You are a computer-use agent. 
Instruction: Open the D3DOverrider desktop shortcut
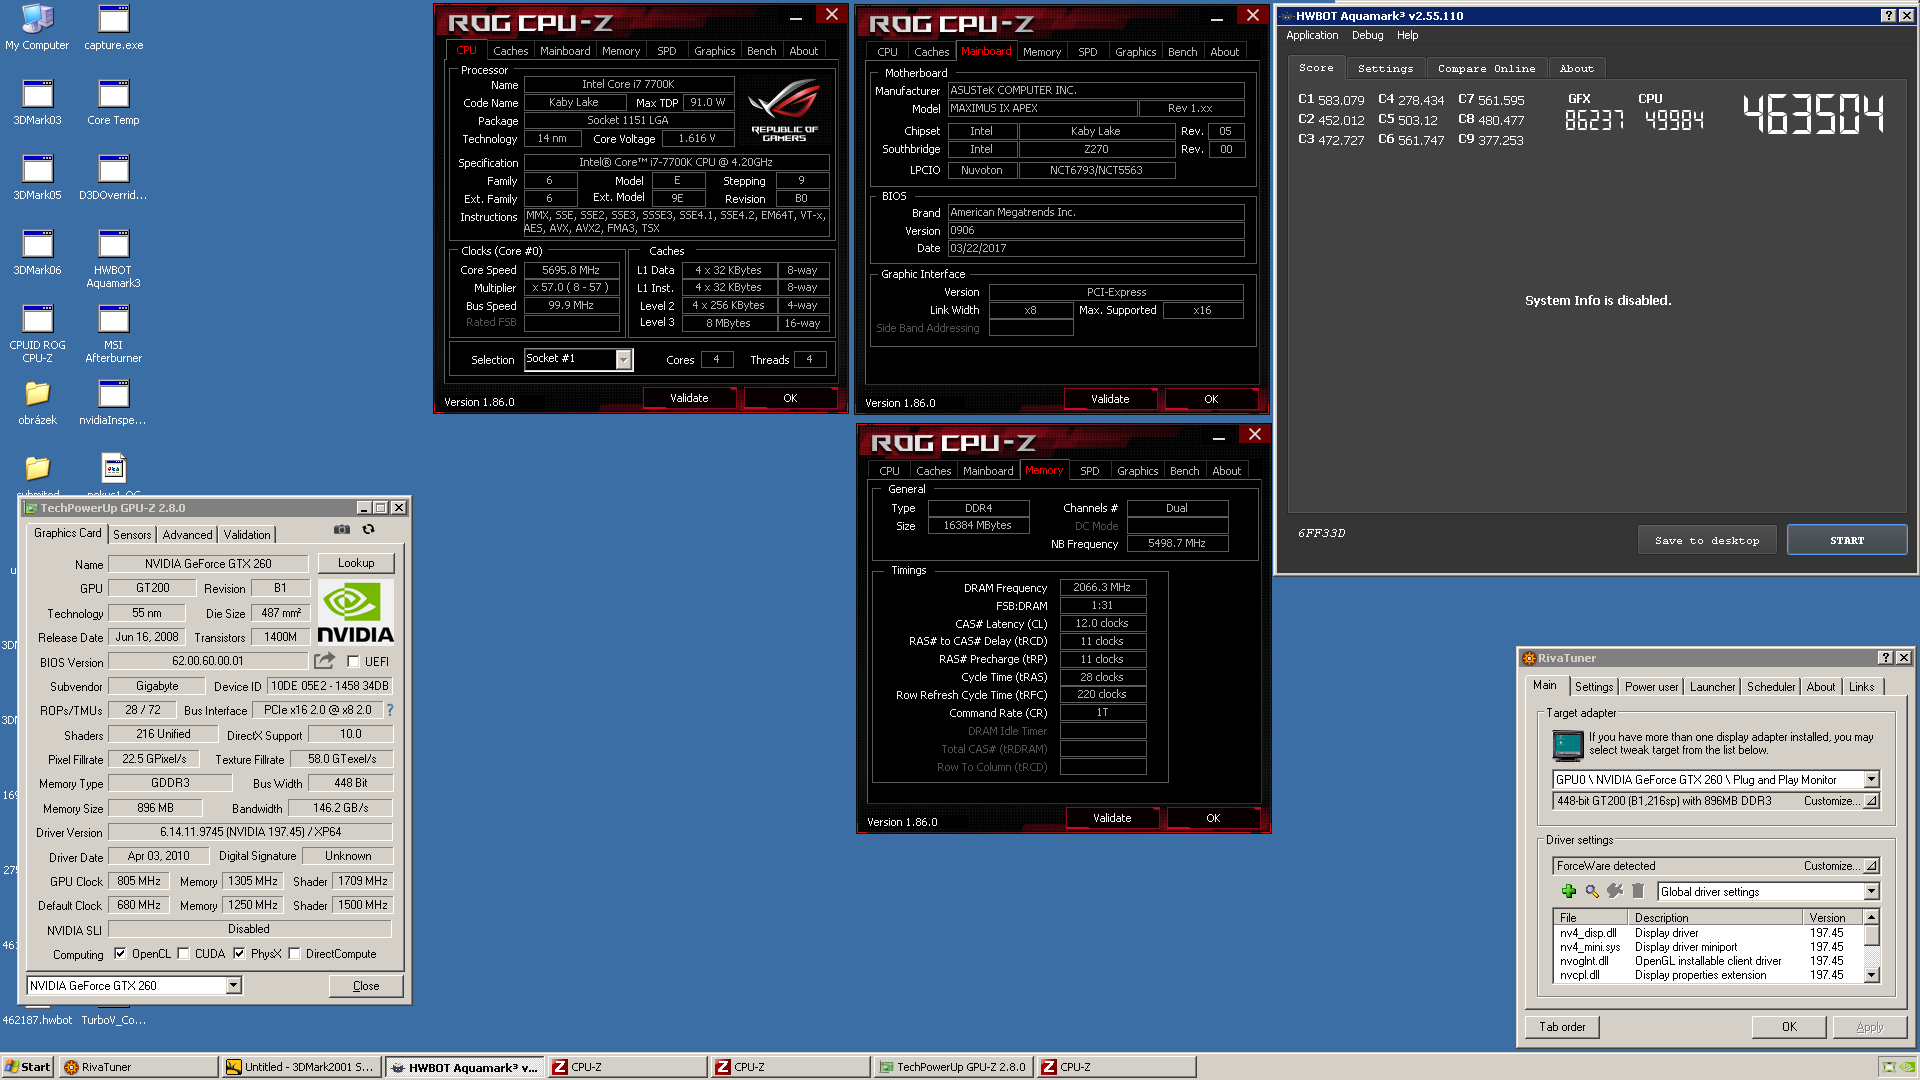[x=113, y=177]
